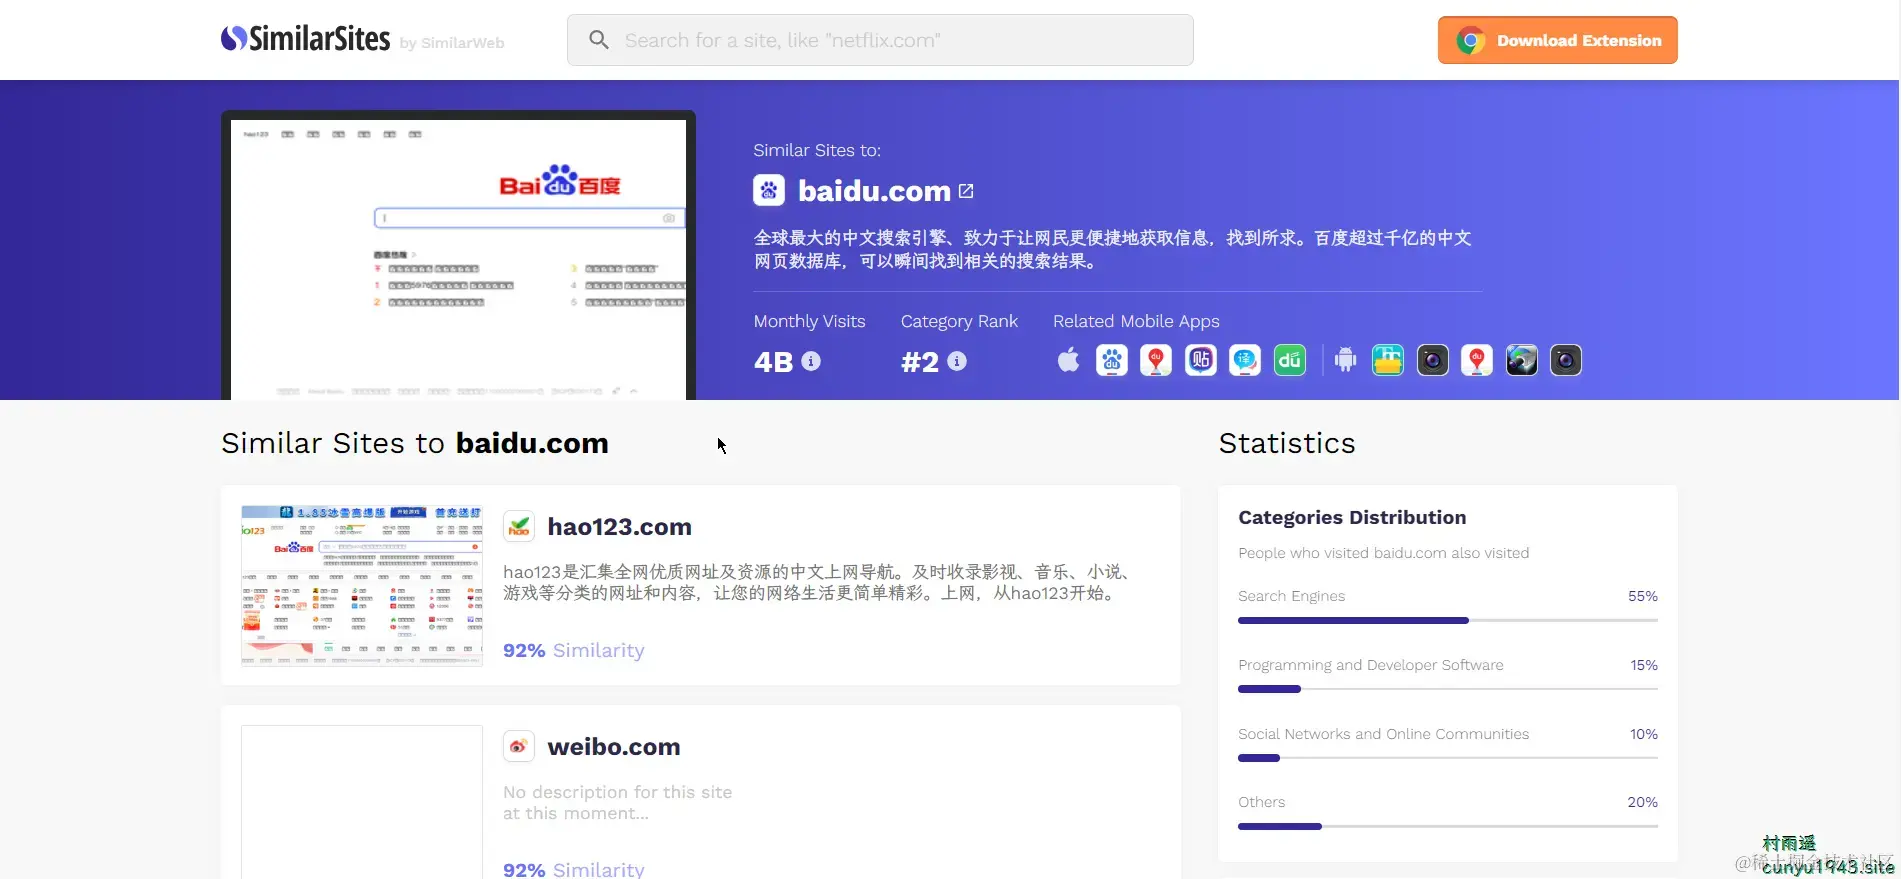1901x879 pixels.
Task: Click the Apple iOS apps icon
Action: (x=1068, y=360)
